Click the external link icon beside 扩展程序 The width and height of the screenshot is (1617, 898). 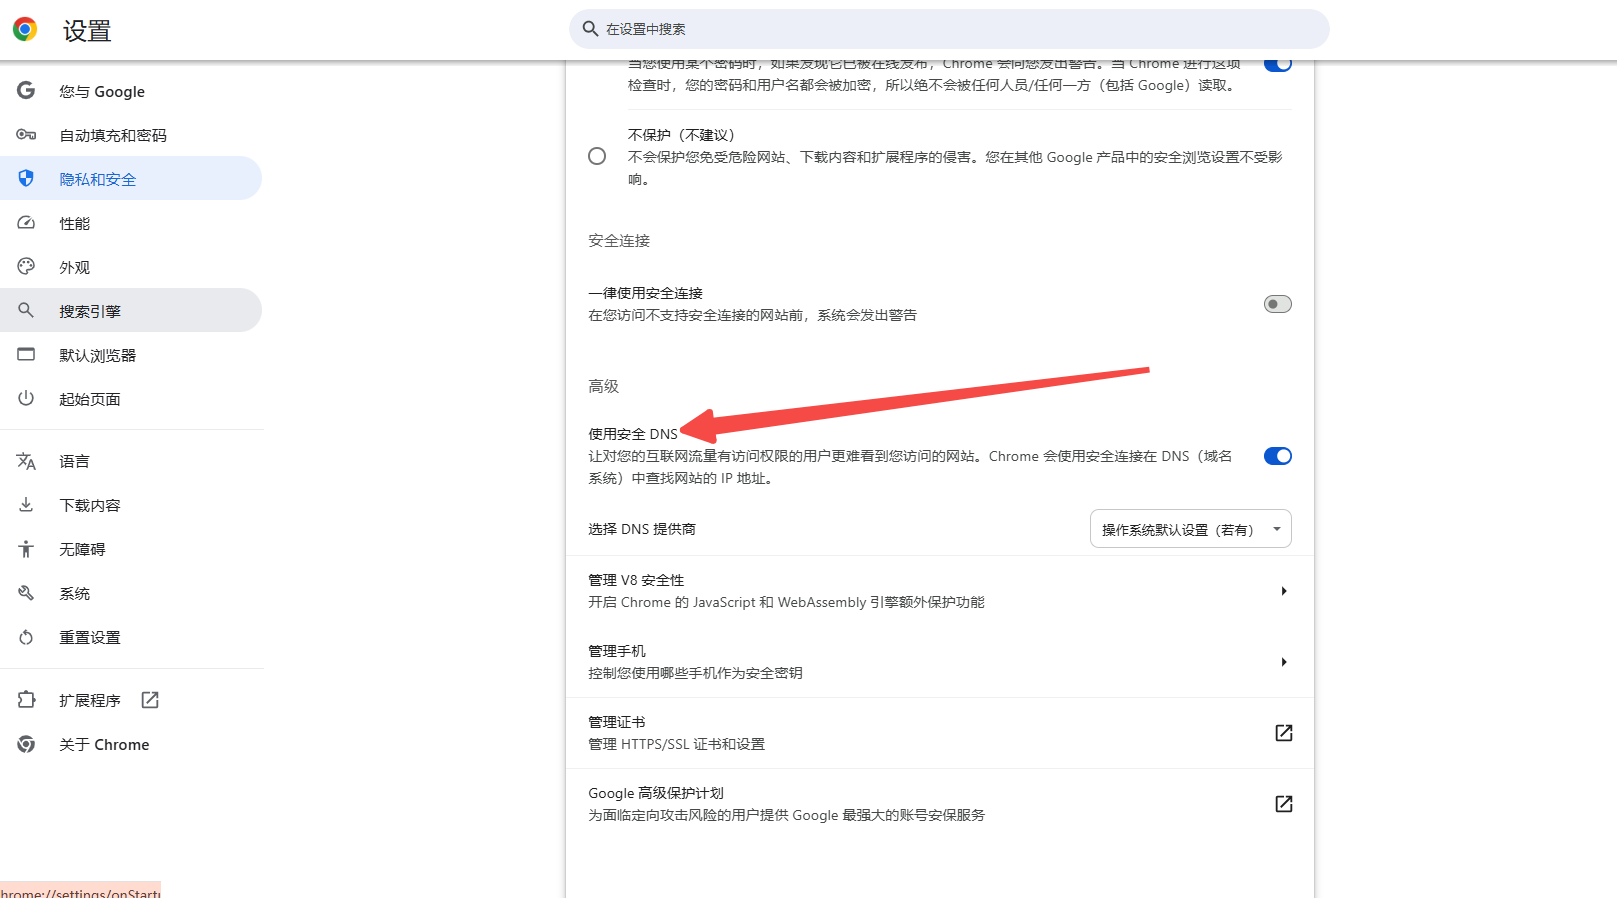[150, 700]
